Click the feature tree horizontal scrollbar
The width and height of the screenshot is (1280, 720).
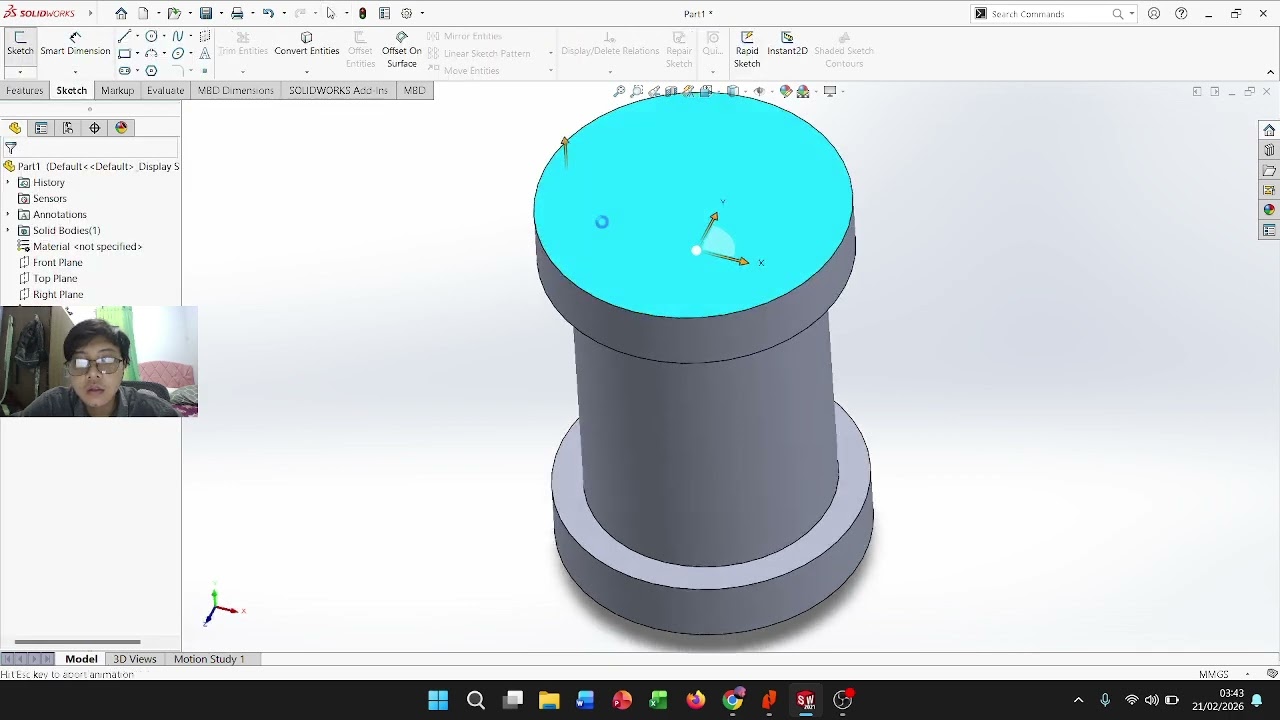(x=77, y=642)
